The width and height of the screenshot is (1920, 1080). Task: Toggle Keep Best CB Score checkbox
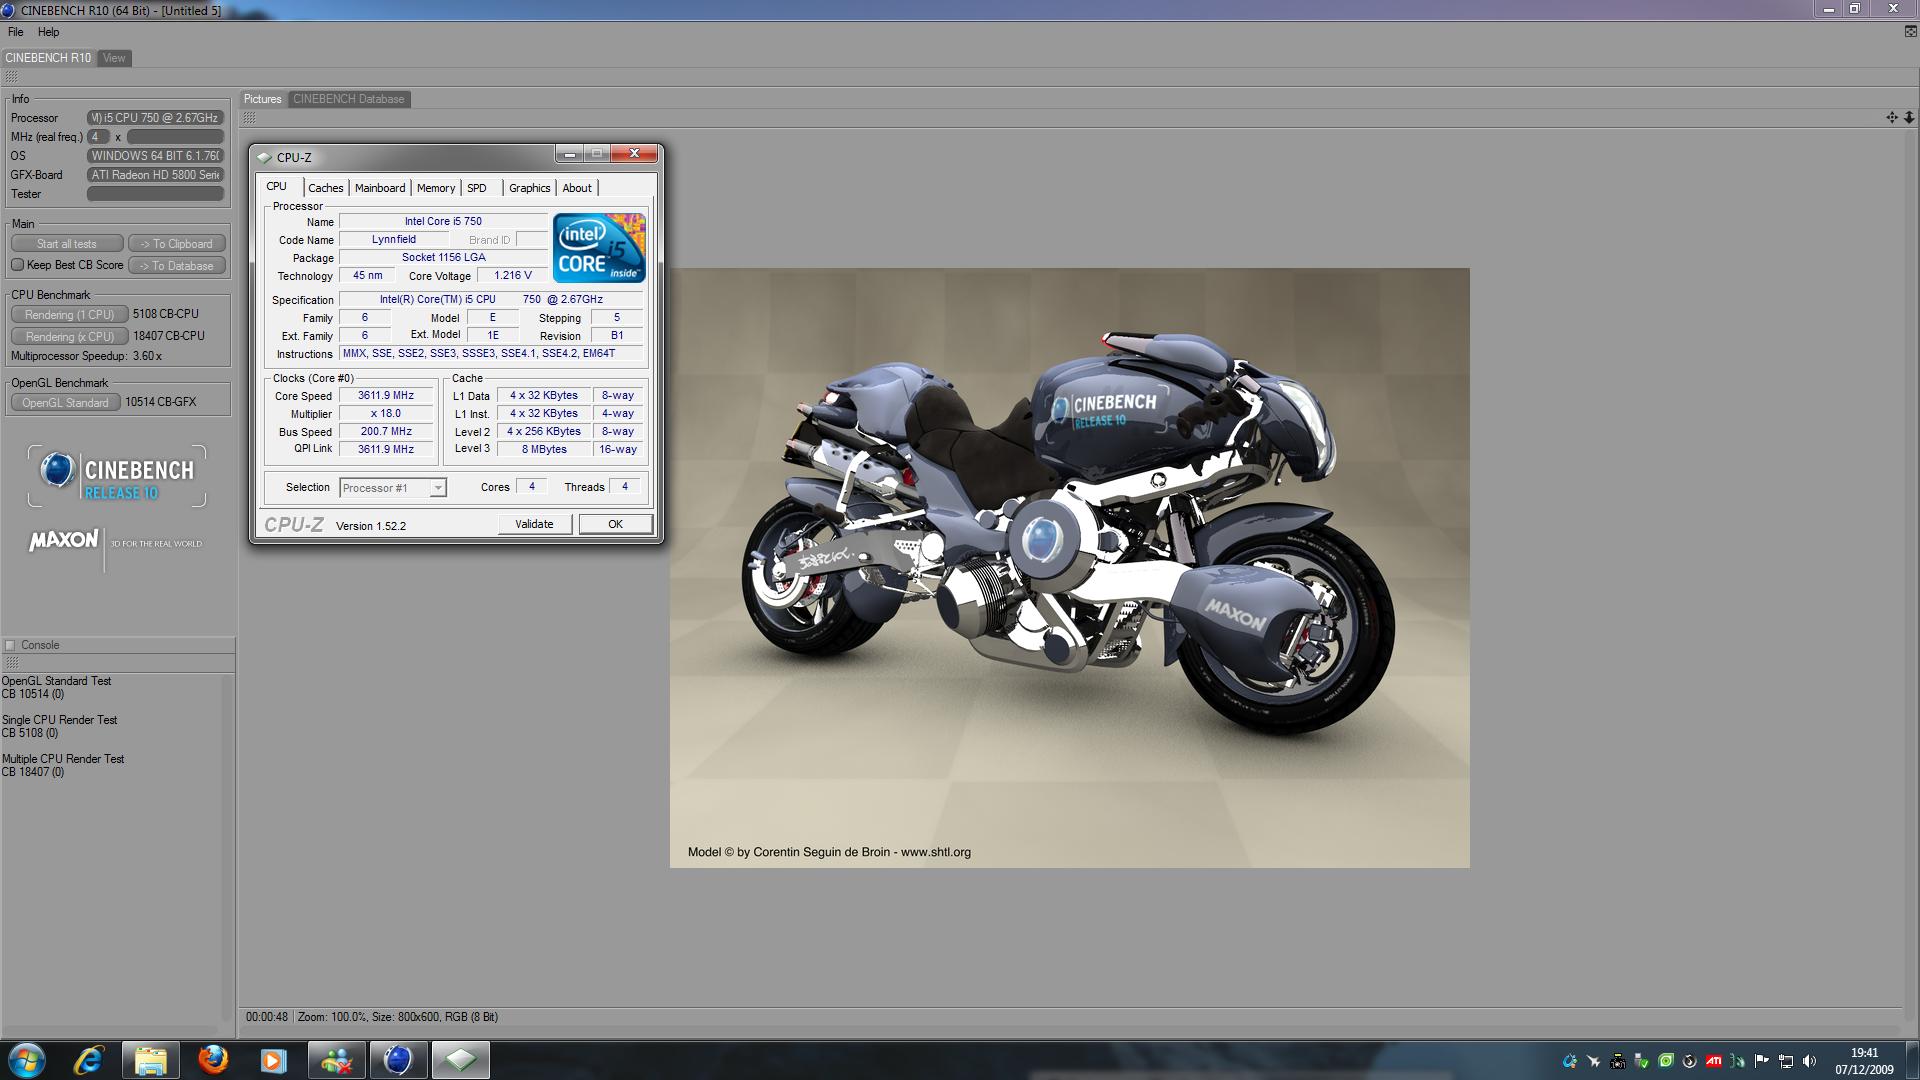pos(17,265)
